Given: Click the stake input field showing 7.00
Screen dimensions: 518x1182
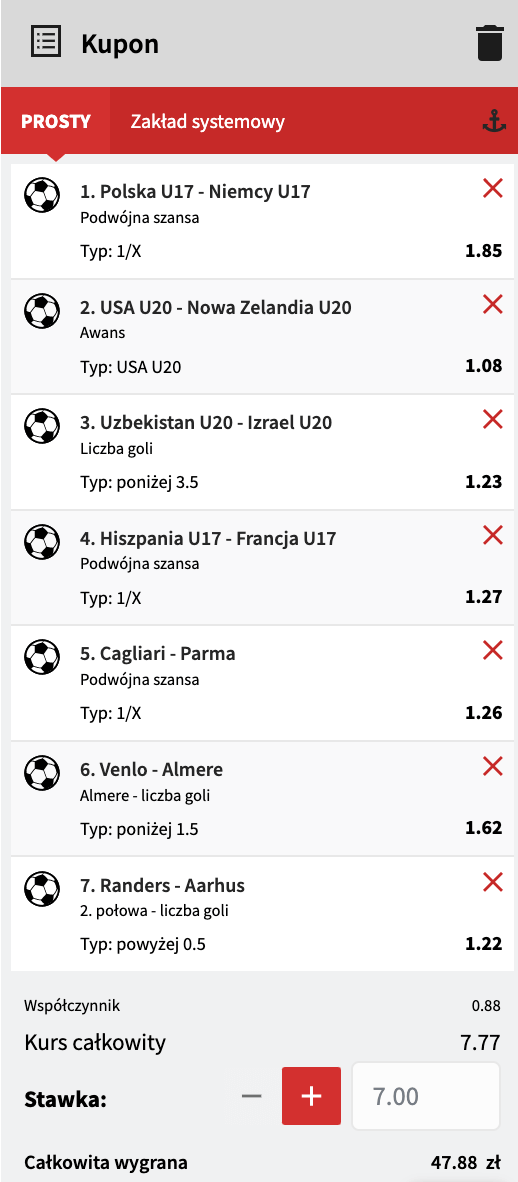Looking at the screenshot, I should click(426, 1096).
